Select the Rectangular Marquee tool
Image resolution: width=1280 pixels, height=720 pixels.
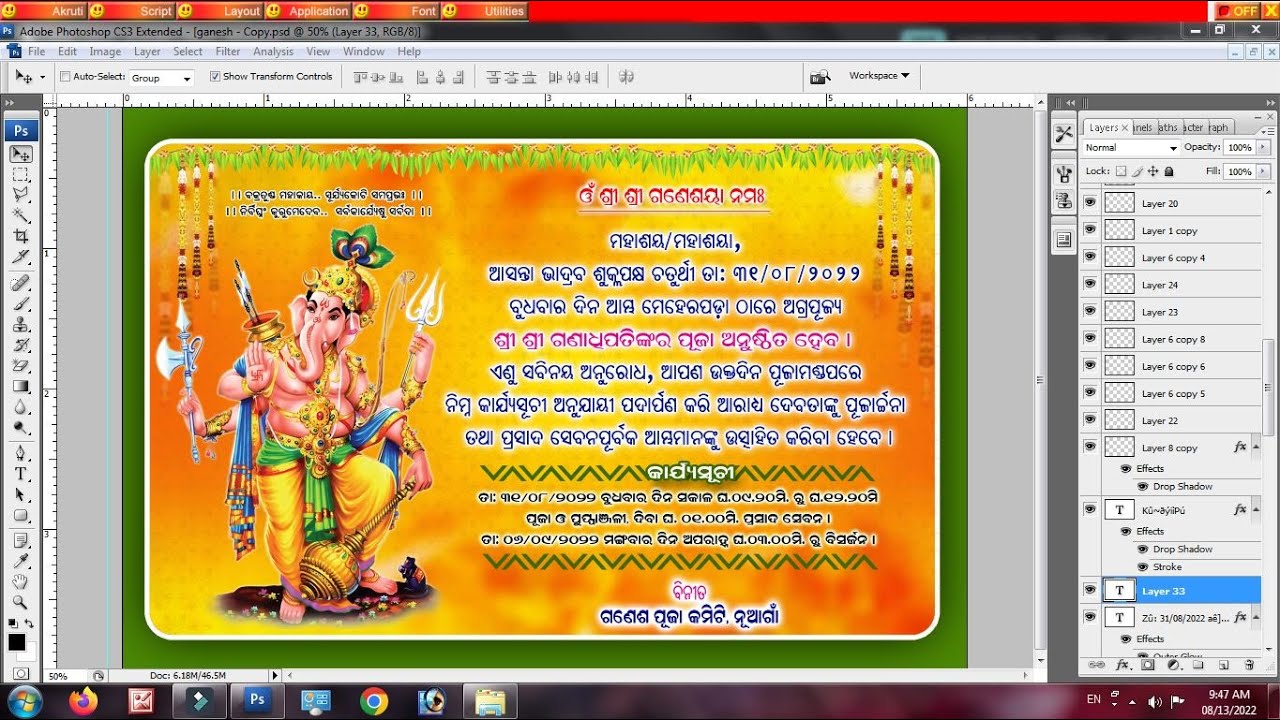pos(20,174)
